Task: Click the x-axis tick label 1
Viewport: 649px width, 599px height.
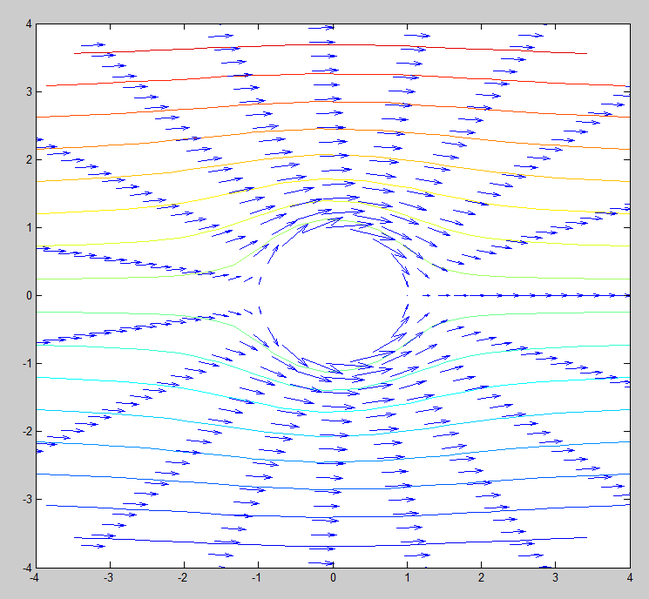Action: tap(407, 578)
